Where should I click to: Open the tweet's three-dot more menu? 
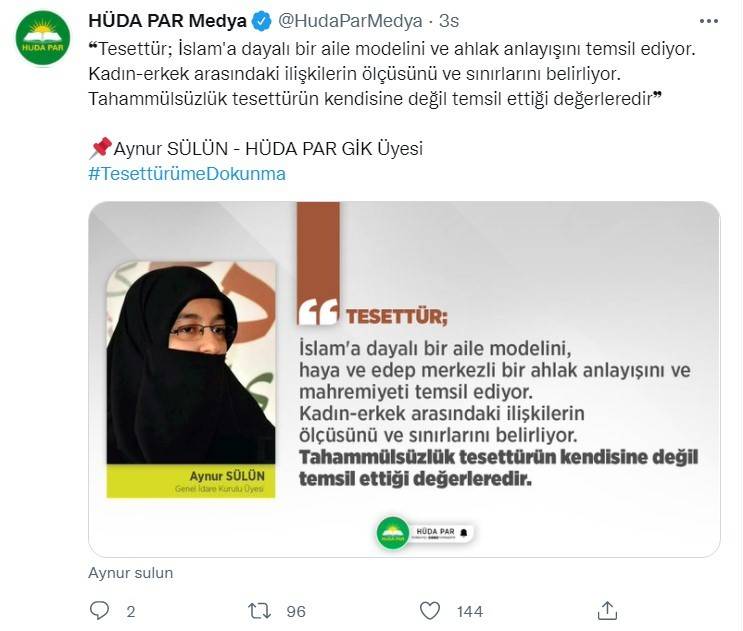tap(708, 21)
